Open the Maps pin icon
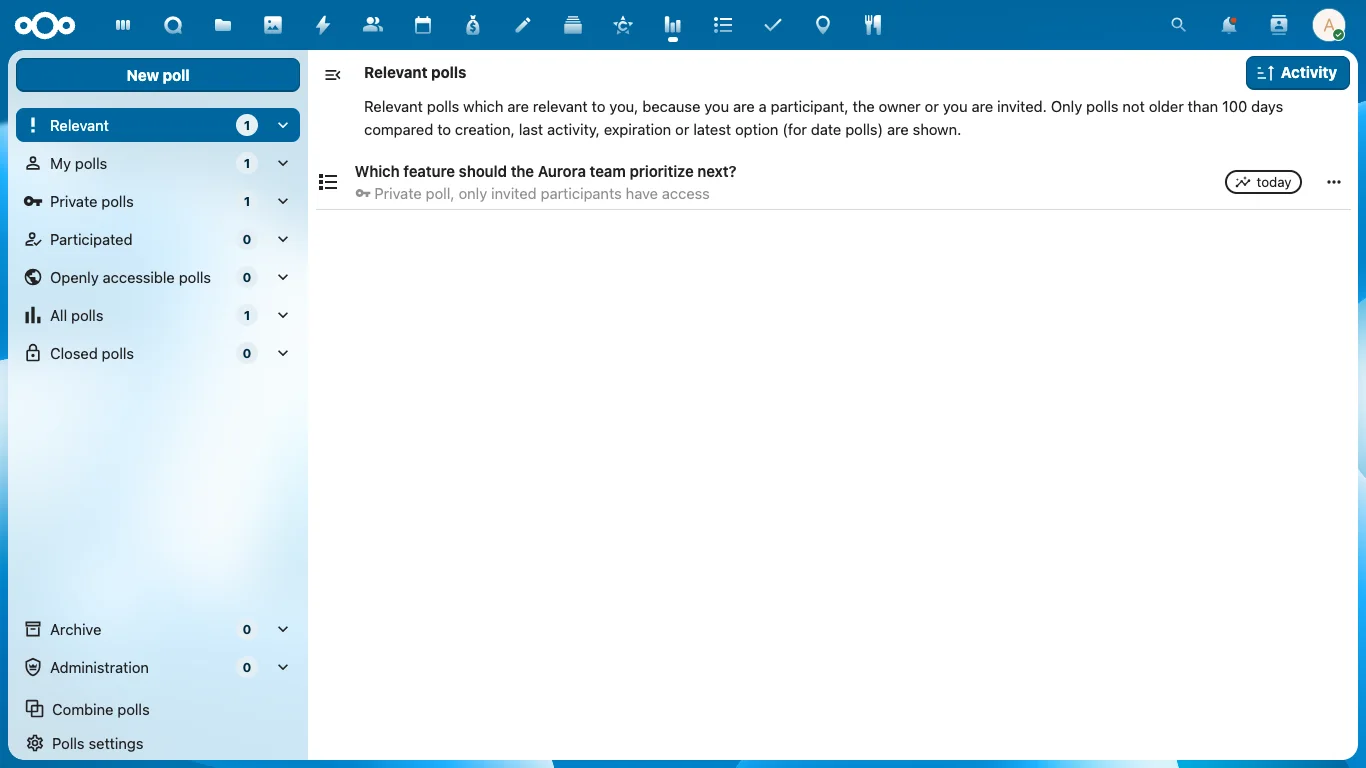1366x768 pixels. (823, 25)
